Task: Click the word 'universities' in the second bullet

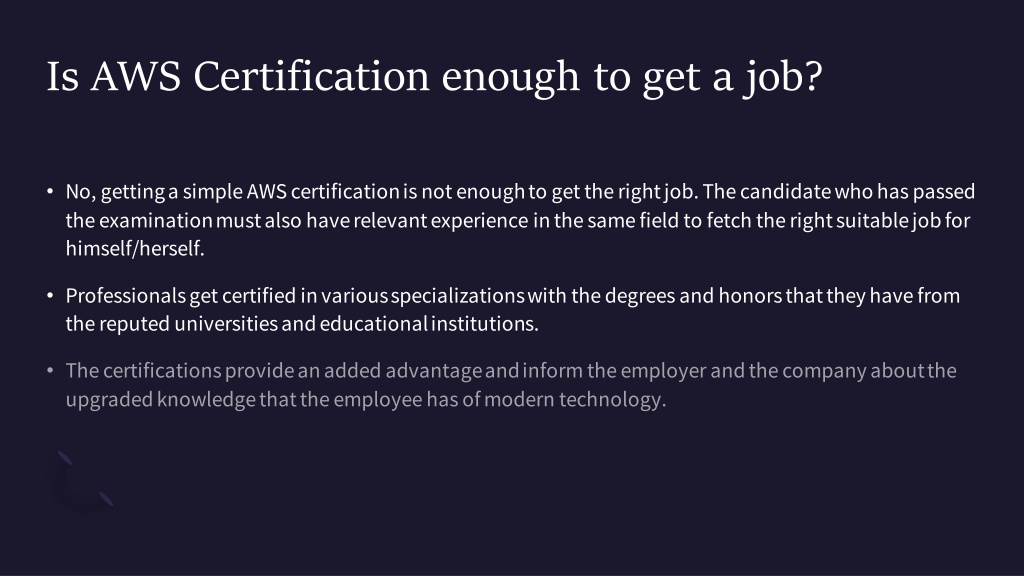Action: (226, 324)
